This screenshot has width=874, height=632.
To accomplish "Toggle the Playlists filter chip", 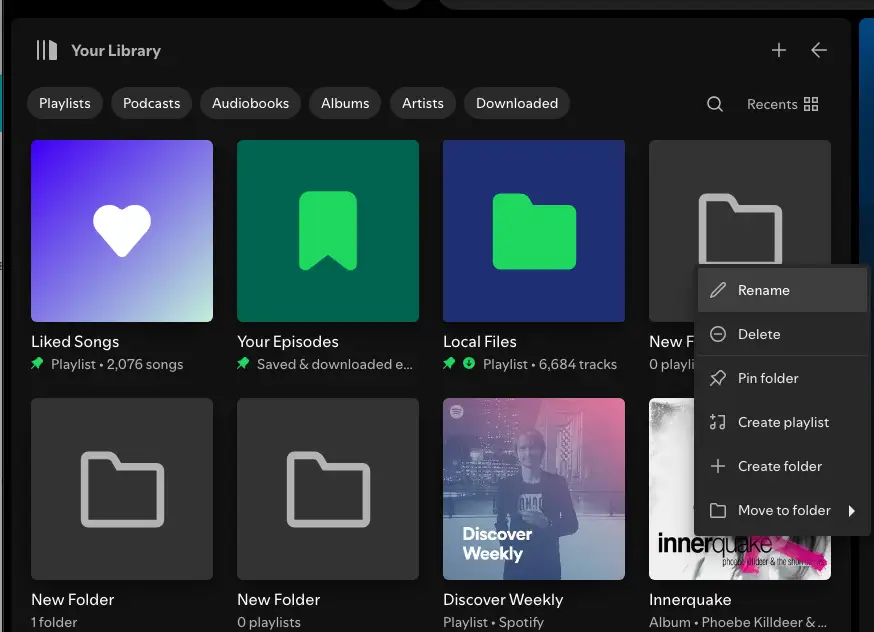I will coord(64,103).
